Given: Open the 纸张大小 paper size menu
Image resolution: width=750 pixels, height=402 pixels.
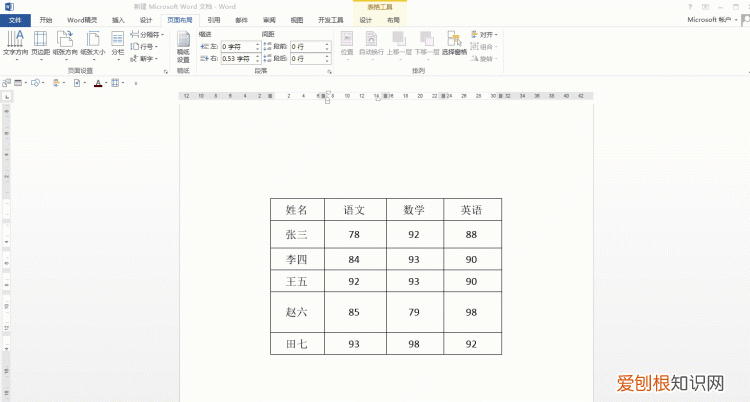Looking at the screenshot, I should [93, 45].
